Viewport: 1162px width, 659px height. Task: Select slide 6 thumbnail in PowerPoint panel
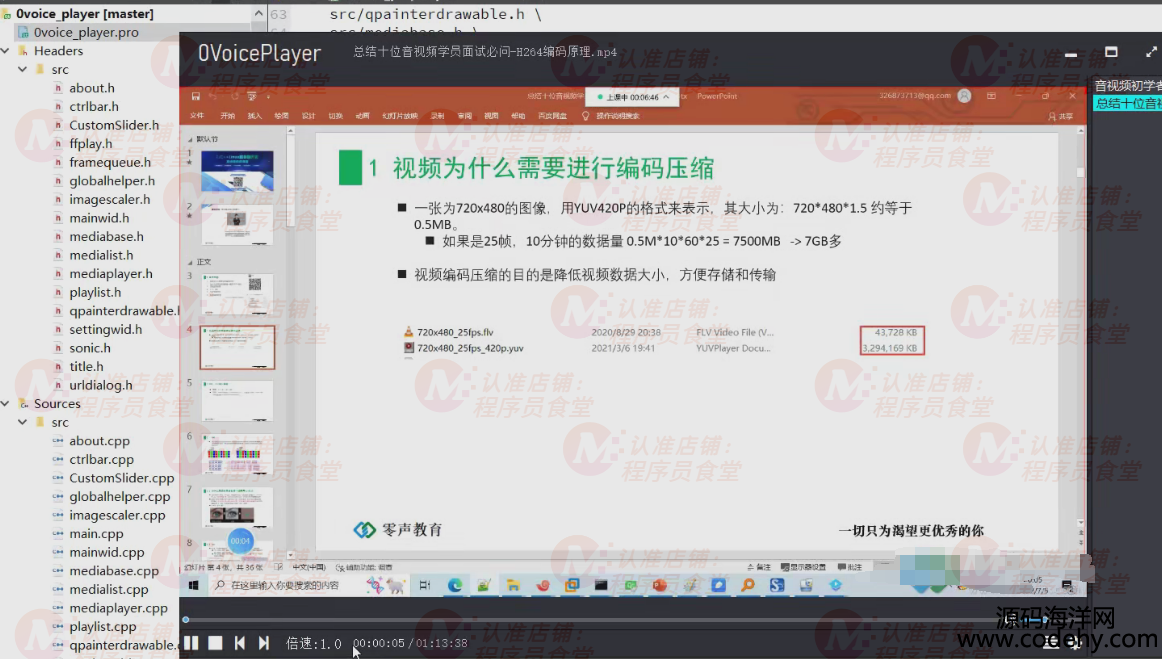(237, 454)
